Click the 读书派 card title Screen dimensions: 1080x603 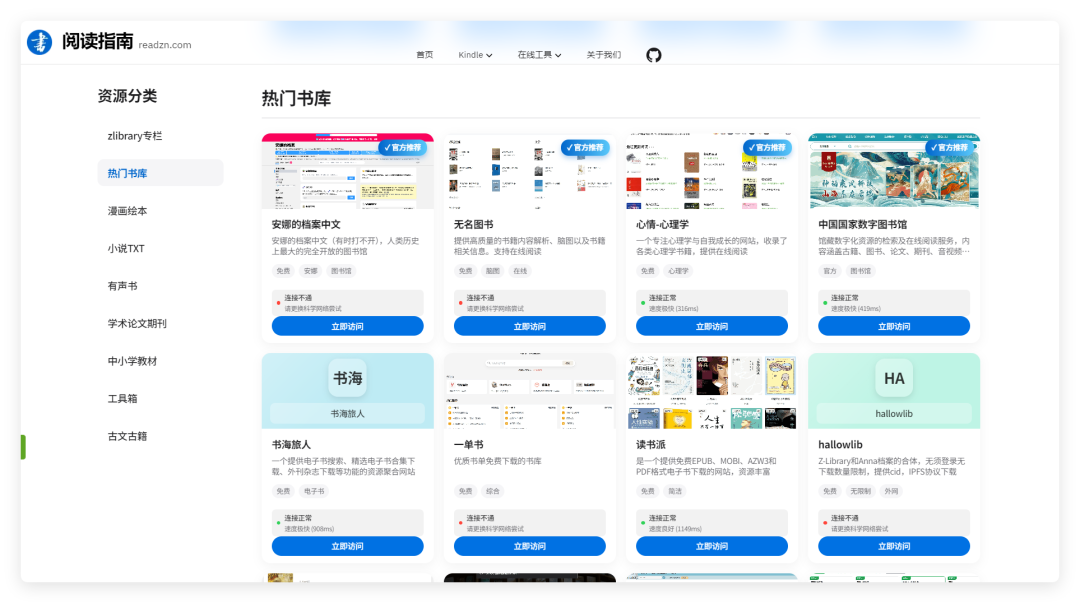651,444
